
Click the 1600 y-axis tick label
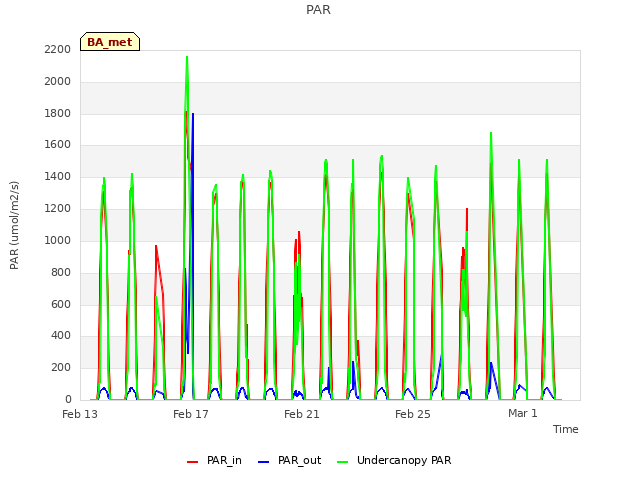[58, 144]
